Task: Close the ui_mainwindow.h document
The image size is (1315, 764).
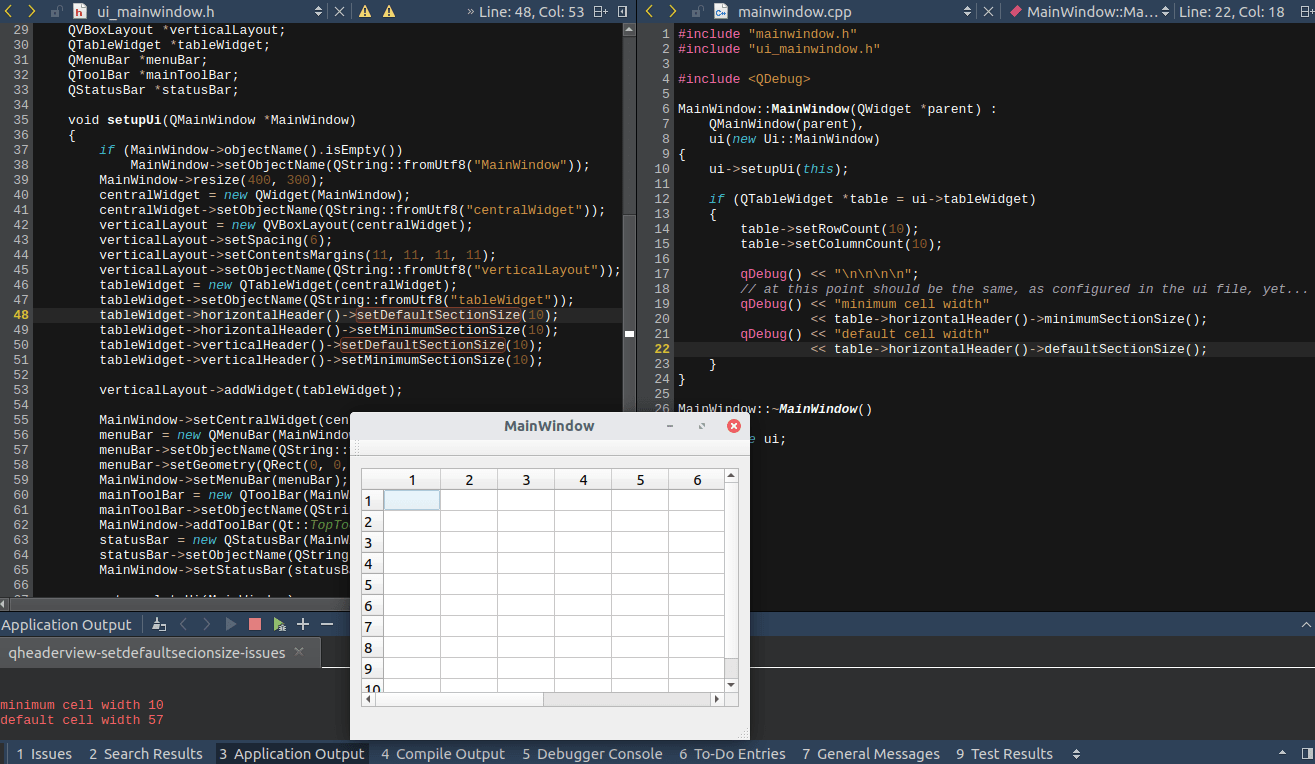Action: pyautogui.click(x=339, y=11)
